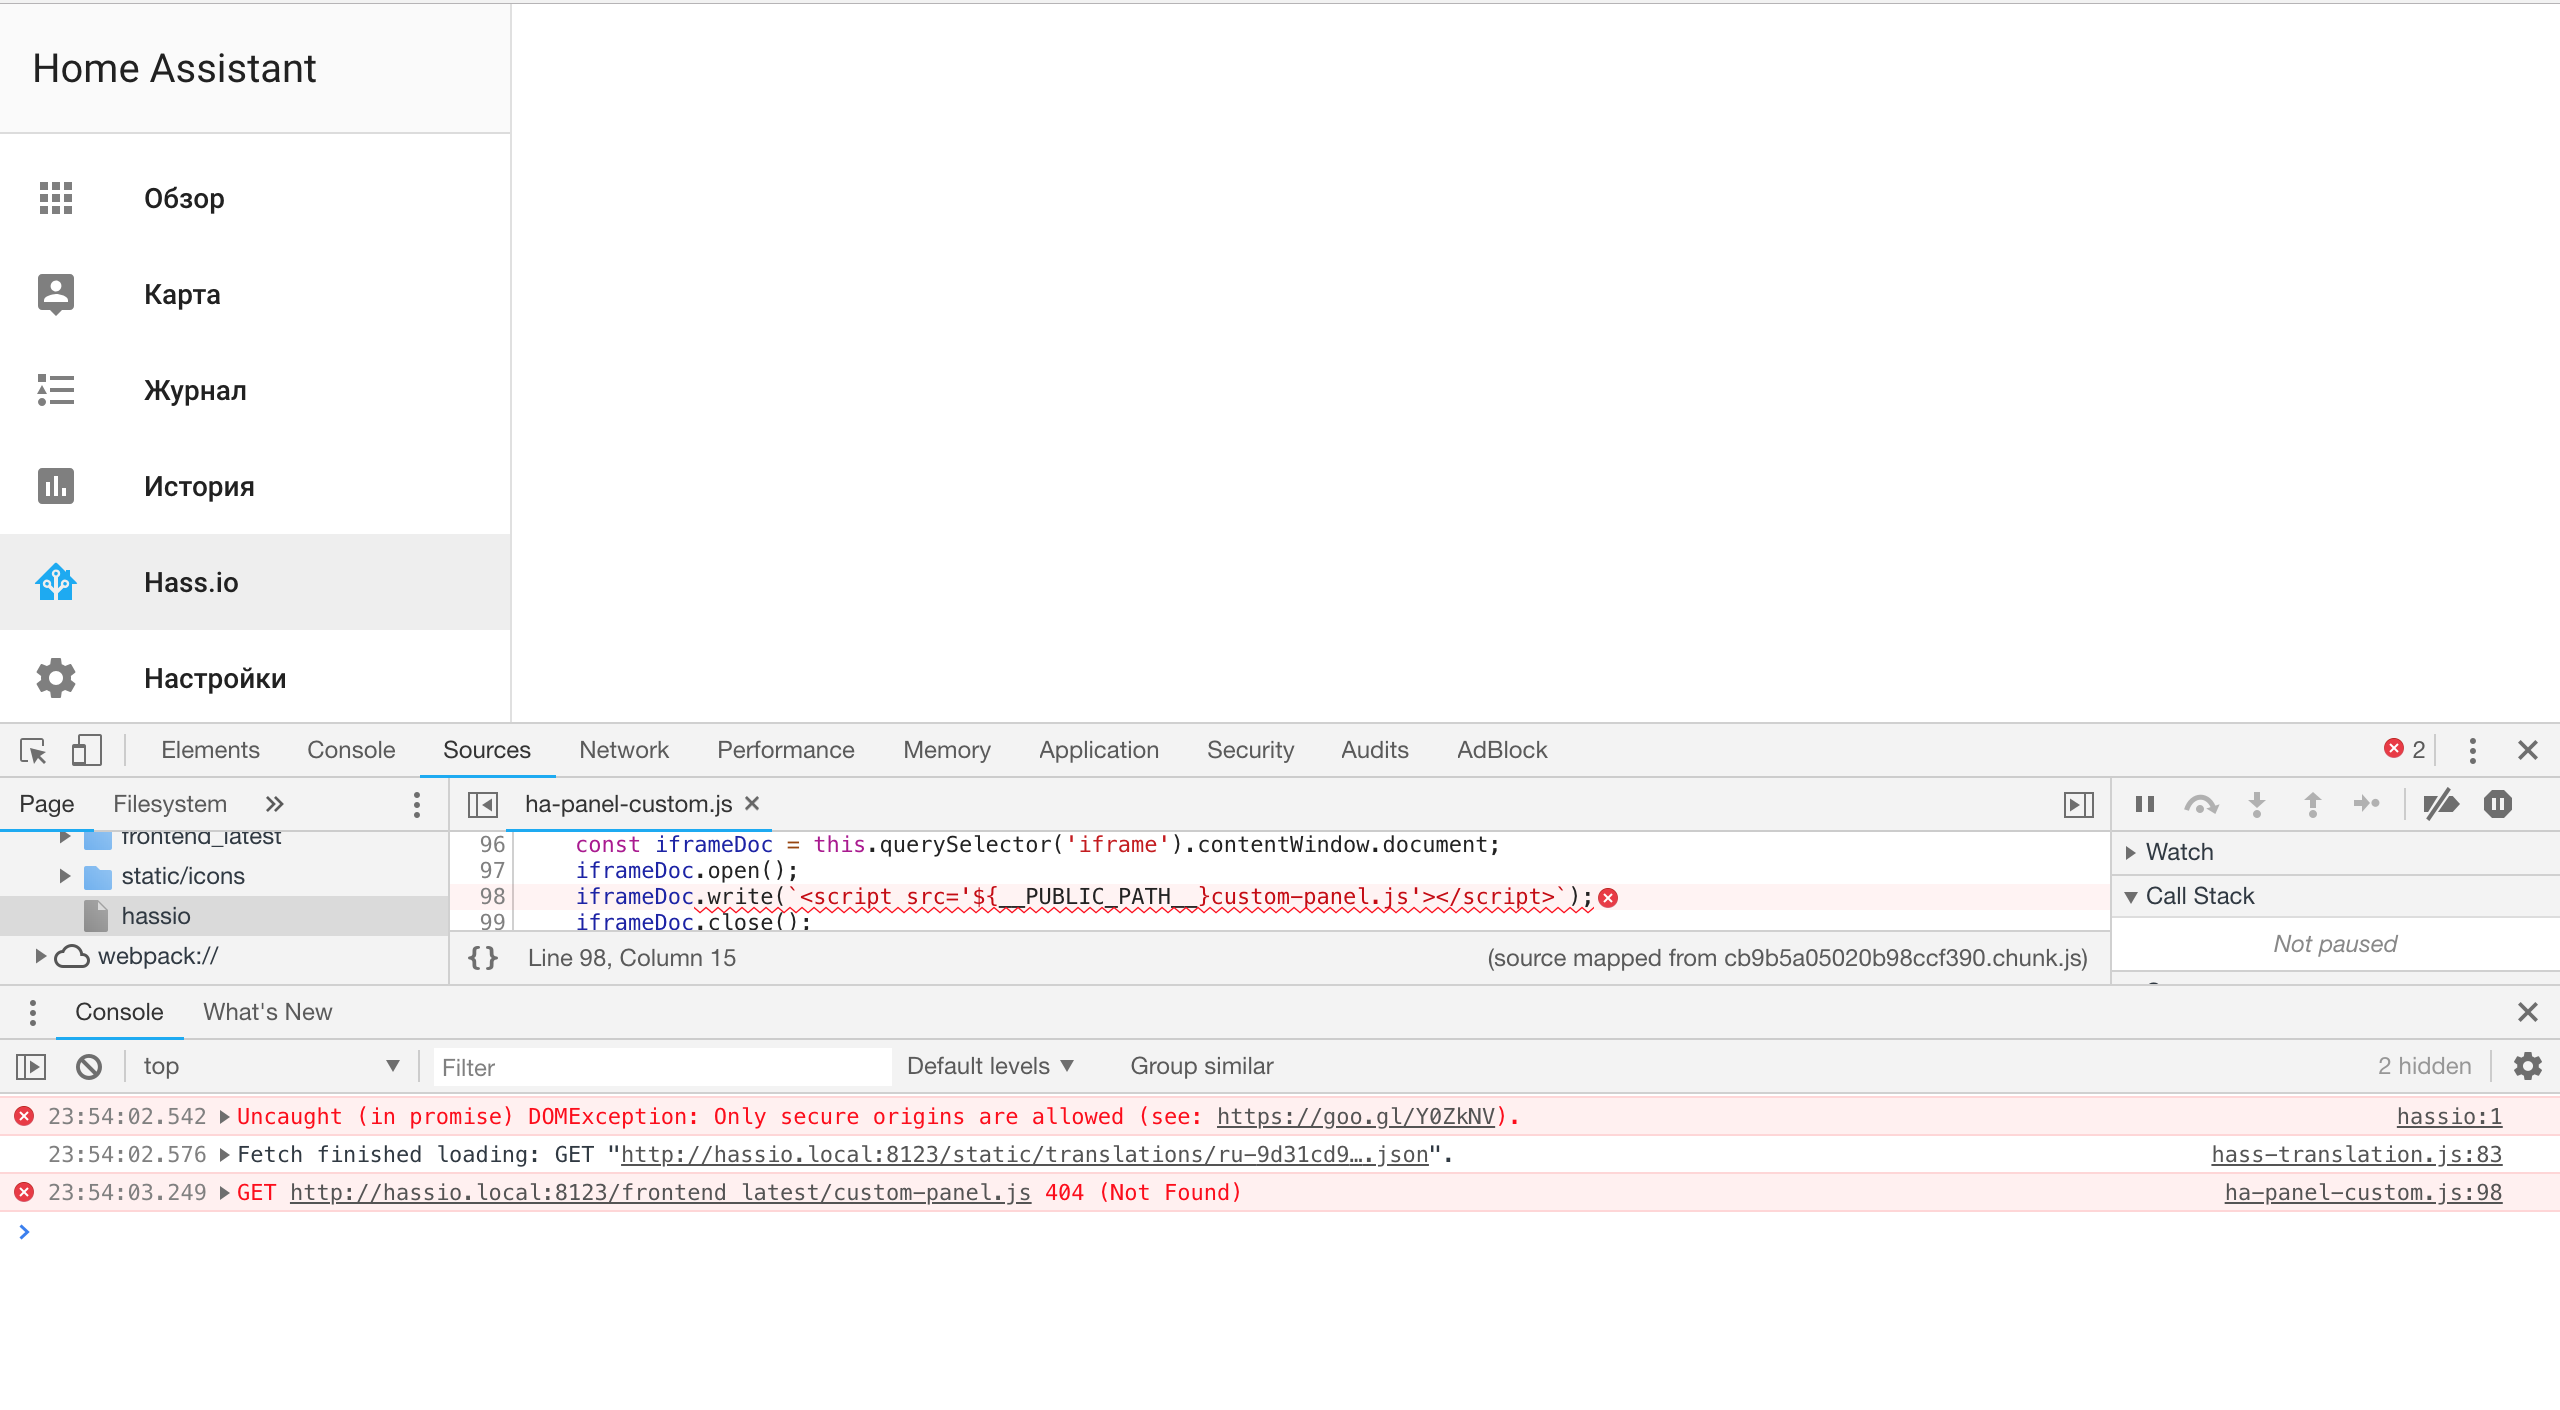The height and width of the screenshot is (1410, 2560).
Task: Open the What's New tab
Action: pyautogui.click(x=266, y=1012)
